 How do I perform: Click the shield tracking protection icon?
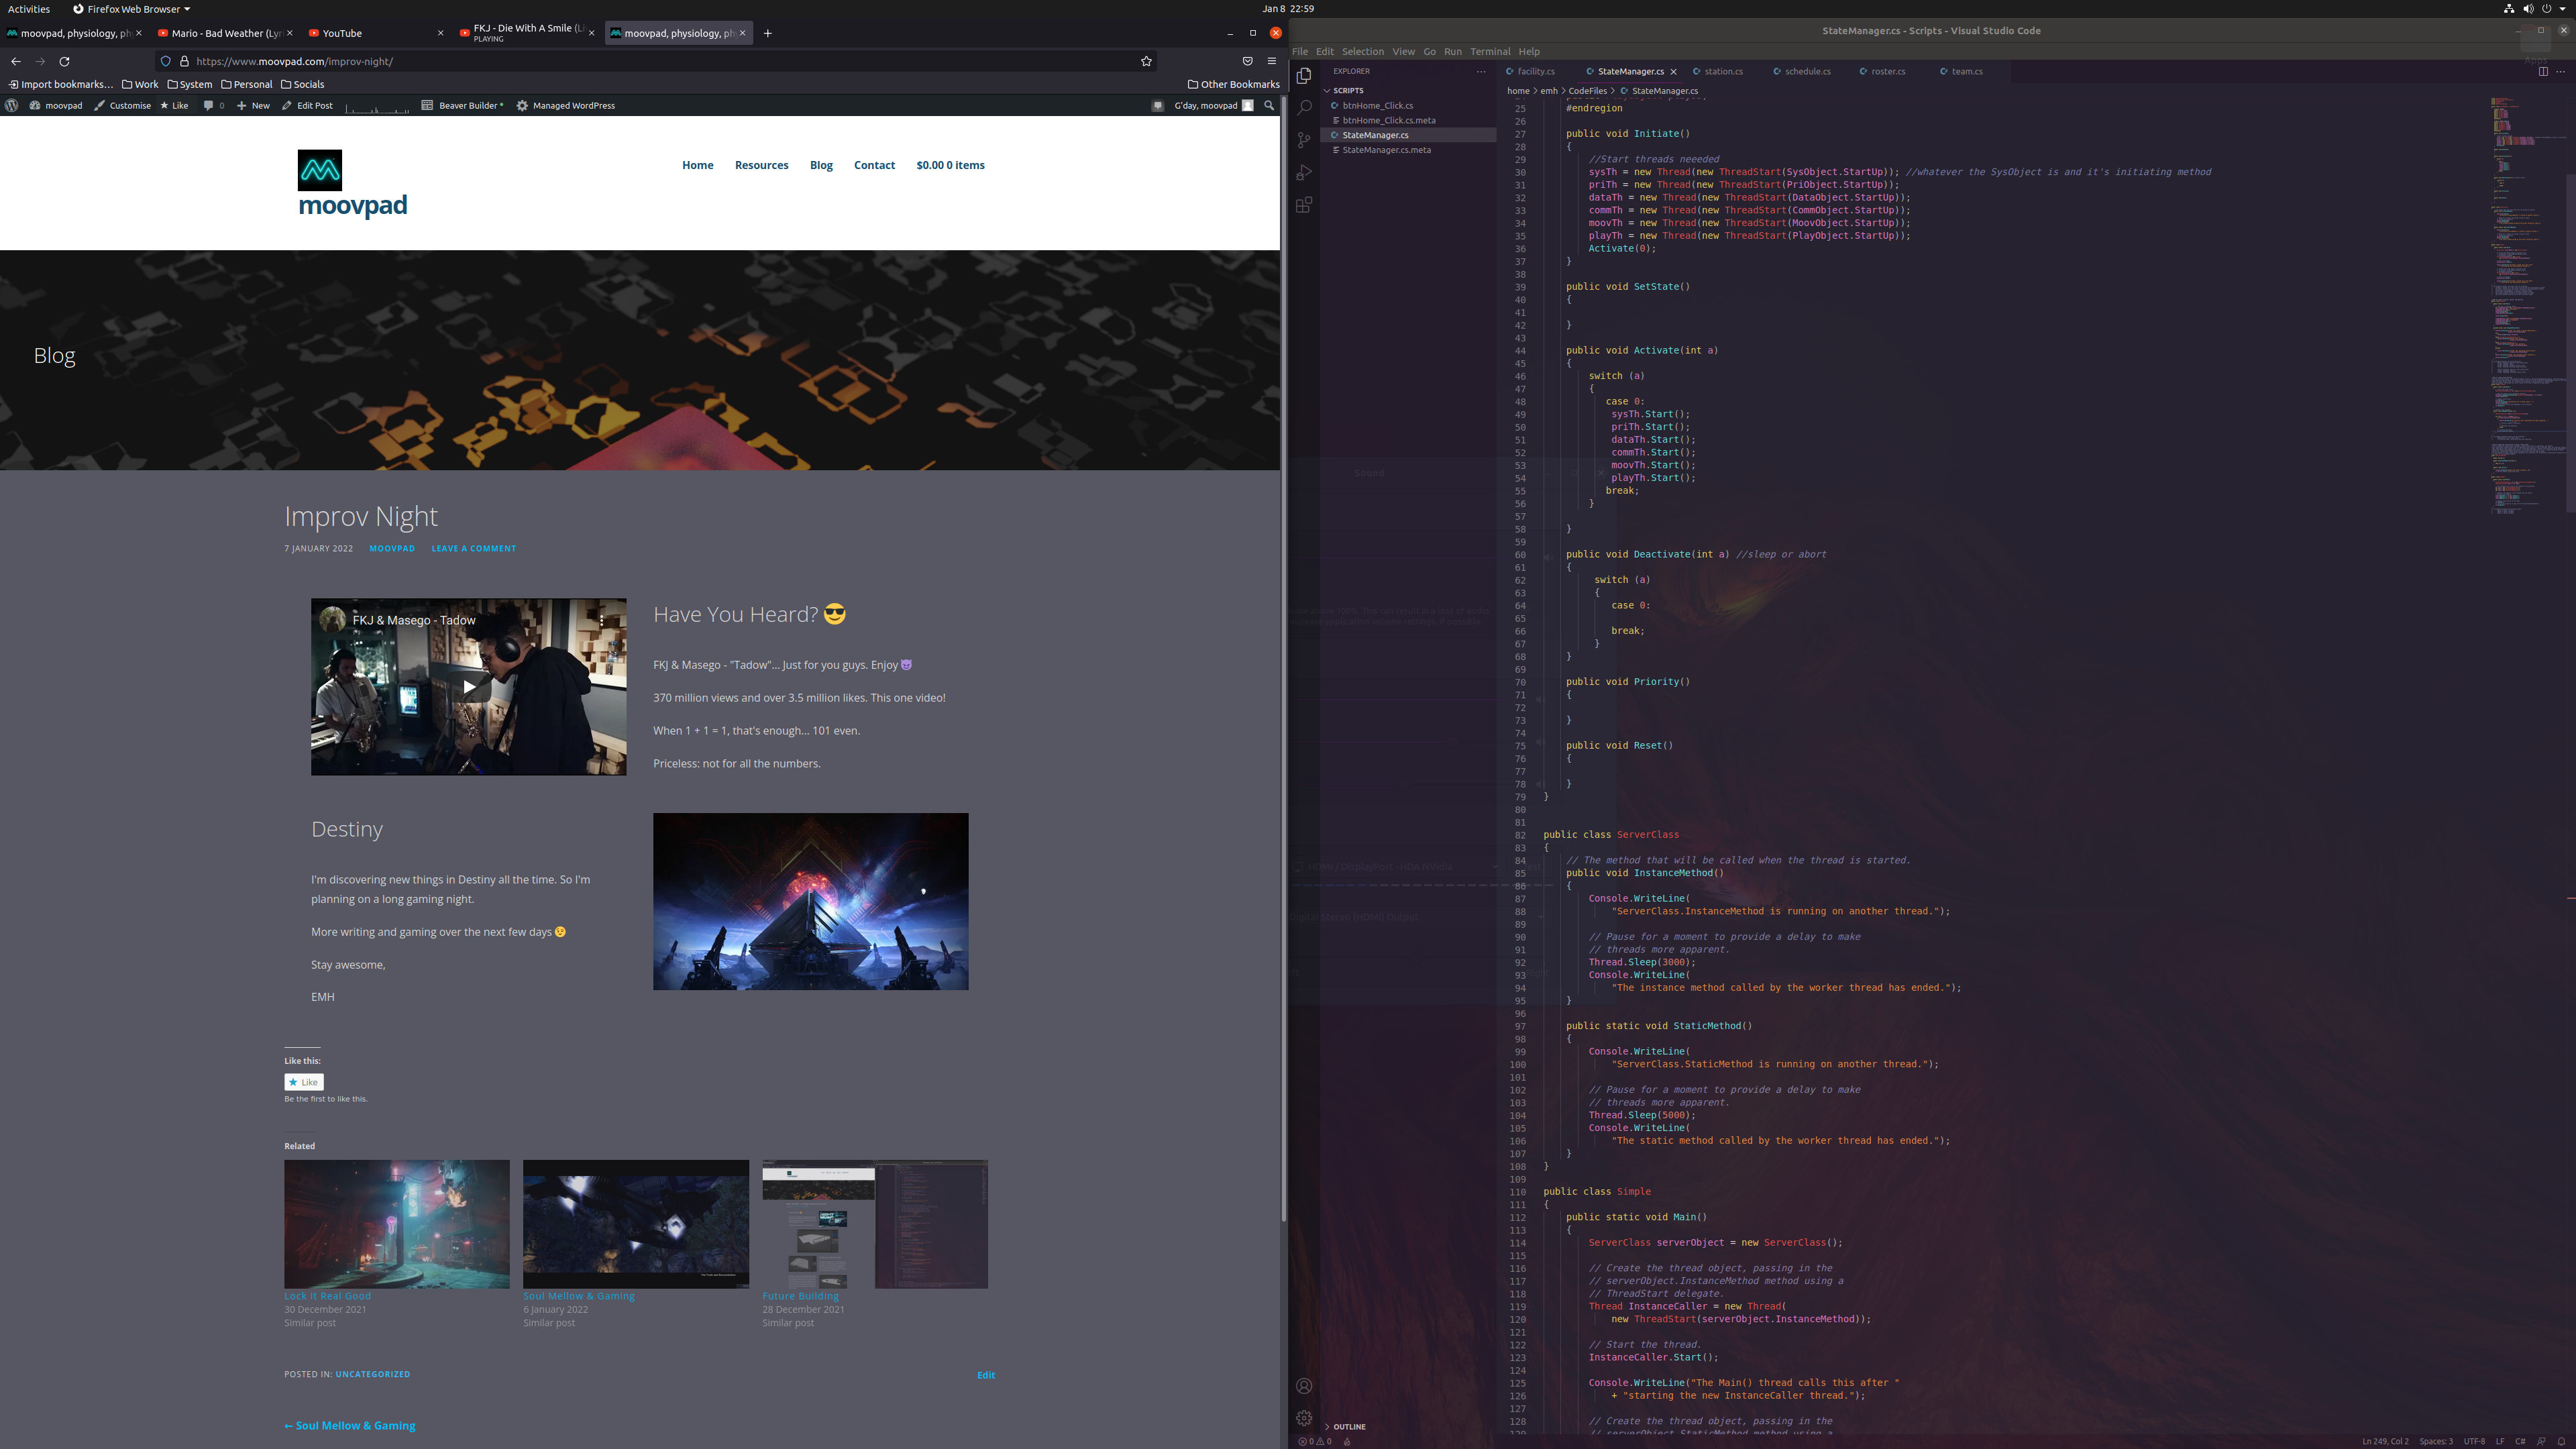tap(166, 61)
